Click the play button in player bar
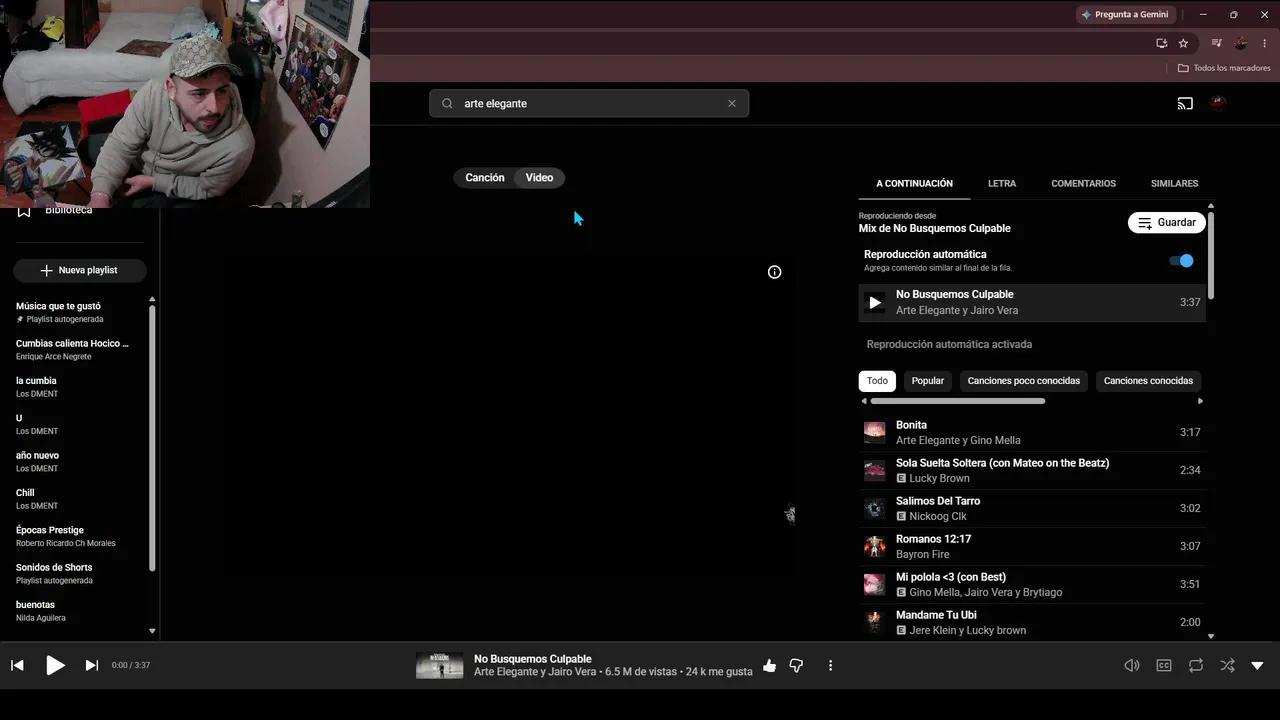Screen dimensions: 1280x720 55,665
